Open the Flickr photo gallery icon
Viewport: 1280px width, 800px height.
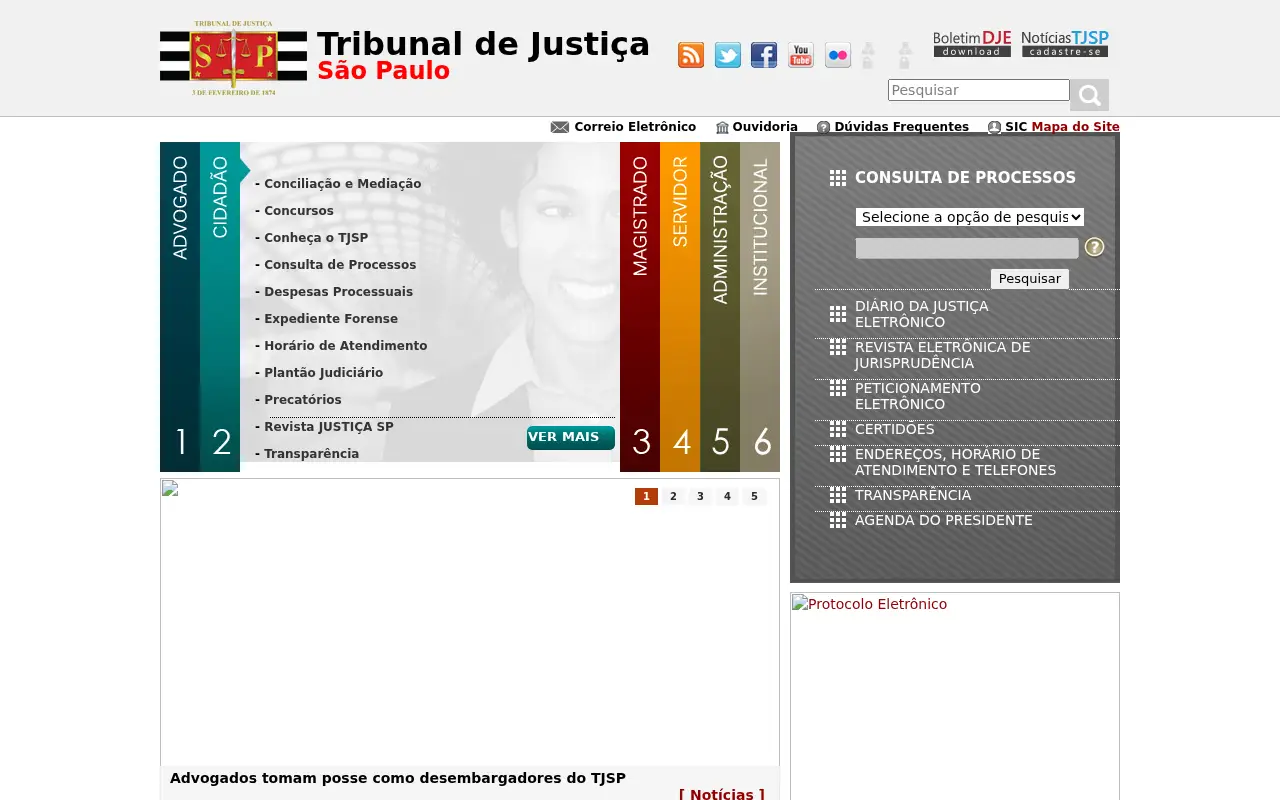pyautogui.click(x=838, y=55)
